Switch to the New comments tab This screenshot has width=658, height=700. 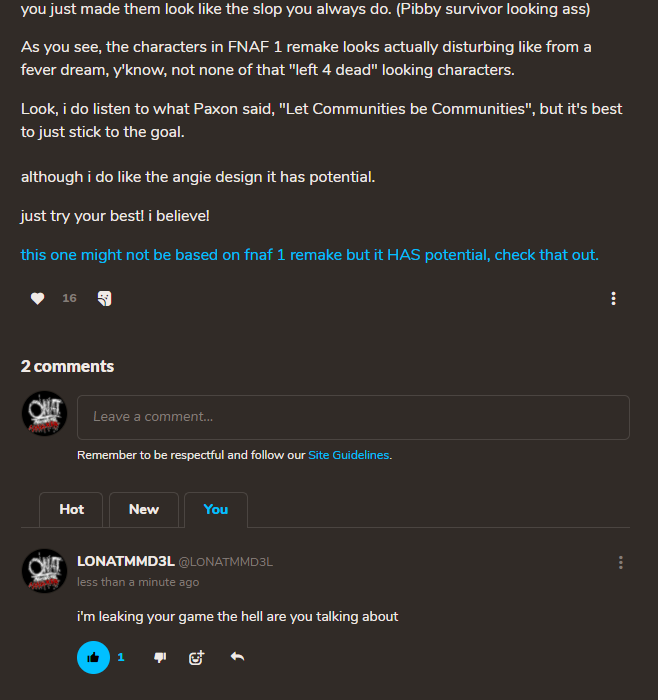tap(144, 509)
